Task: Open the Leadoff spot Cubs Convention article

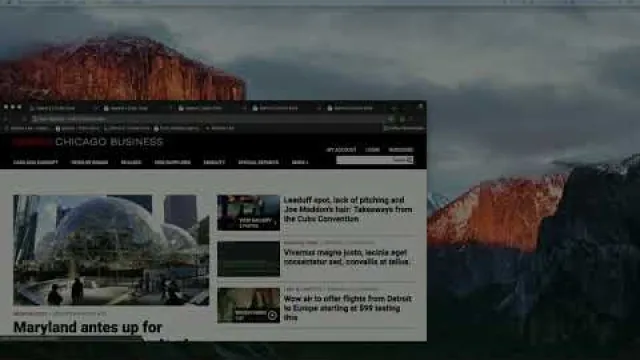Action: [348, 209]
